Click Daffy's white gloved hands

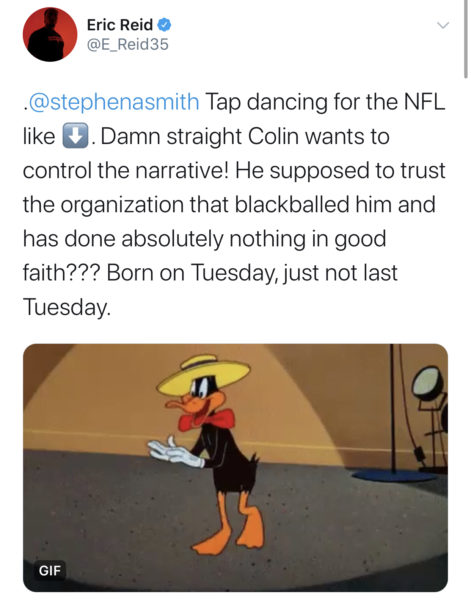[175, 452]
